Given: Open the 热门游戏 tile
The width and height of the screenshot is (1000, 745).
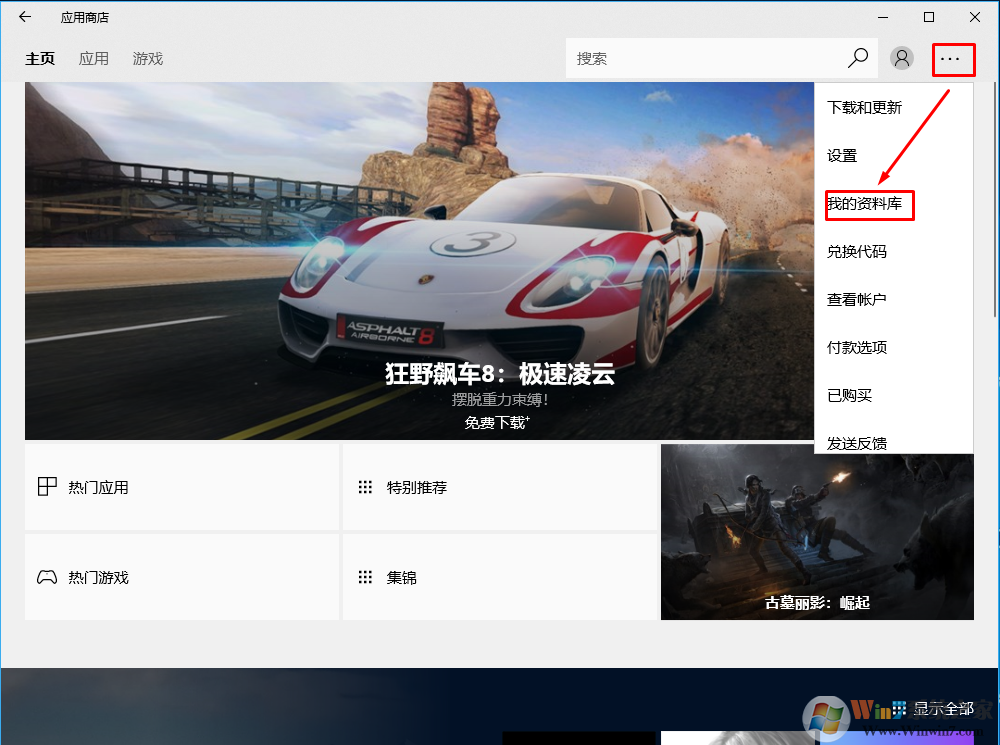Looking at the screenshot, I should (x=182, y=577).
